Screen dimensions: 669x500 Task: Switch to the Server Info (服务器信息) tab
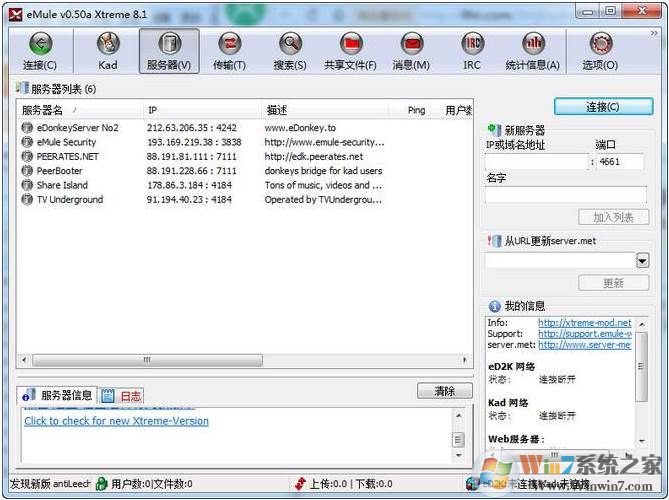[x=58, y=396]
